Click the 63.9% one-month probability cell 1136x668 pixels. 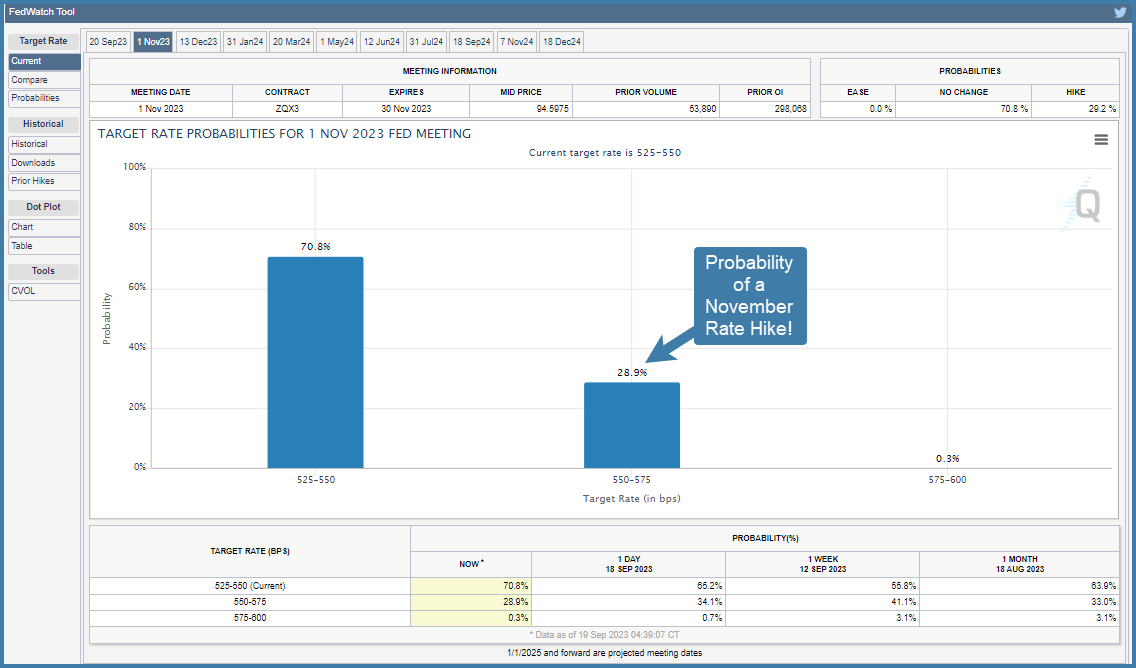[1019, 586]
